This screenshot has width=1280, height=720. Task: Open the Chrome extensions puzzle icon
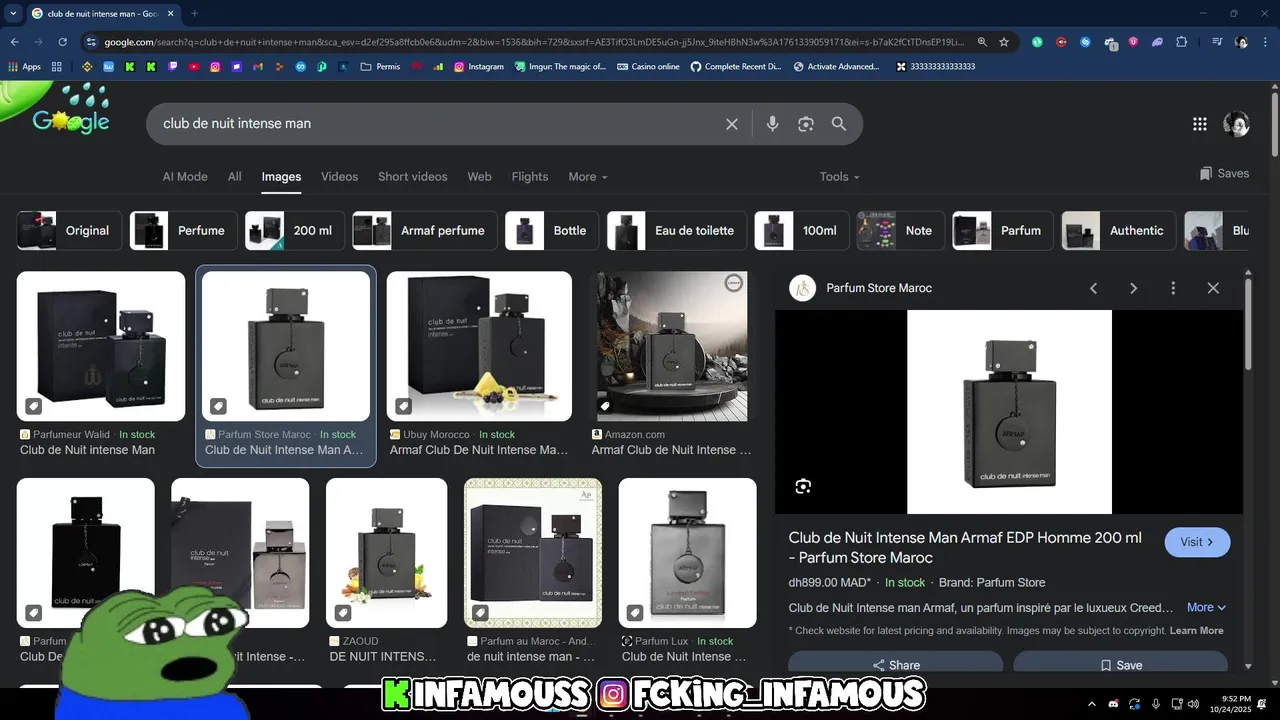1182,42
